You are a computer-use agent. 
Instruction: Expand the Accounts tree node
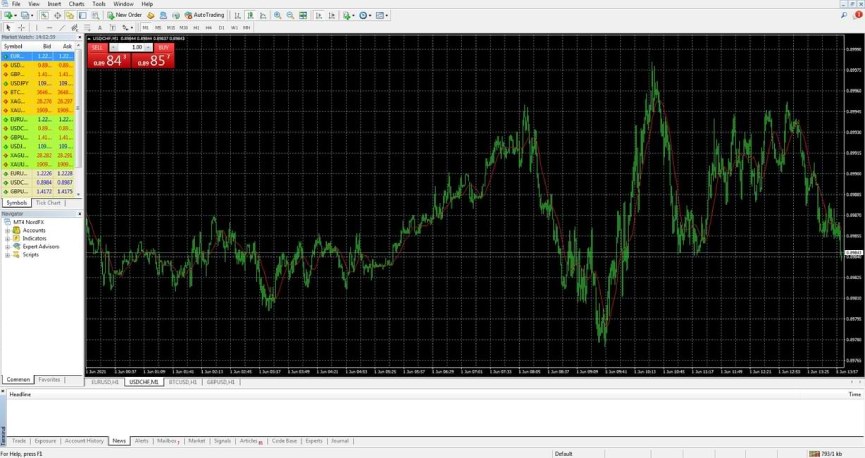(x=8, y=231)
